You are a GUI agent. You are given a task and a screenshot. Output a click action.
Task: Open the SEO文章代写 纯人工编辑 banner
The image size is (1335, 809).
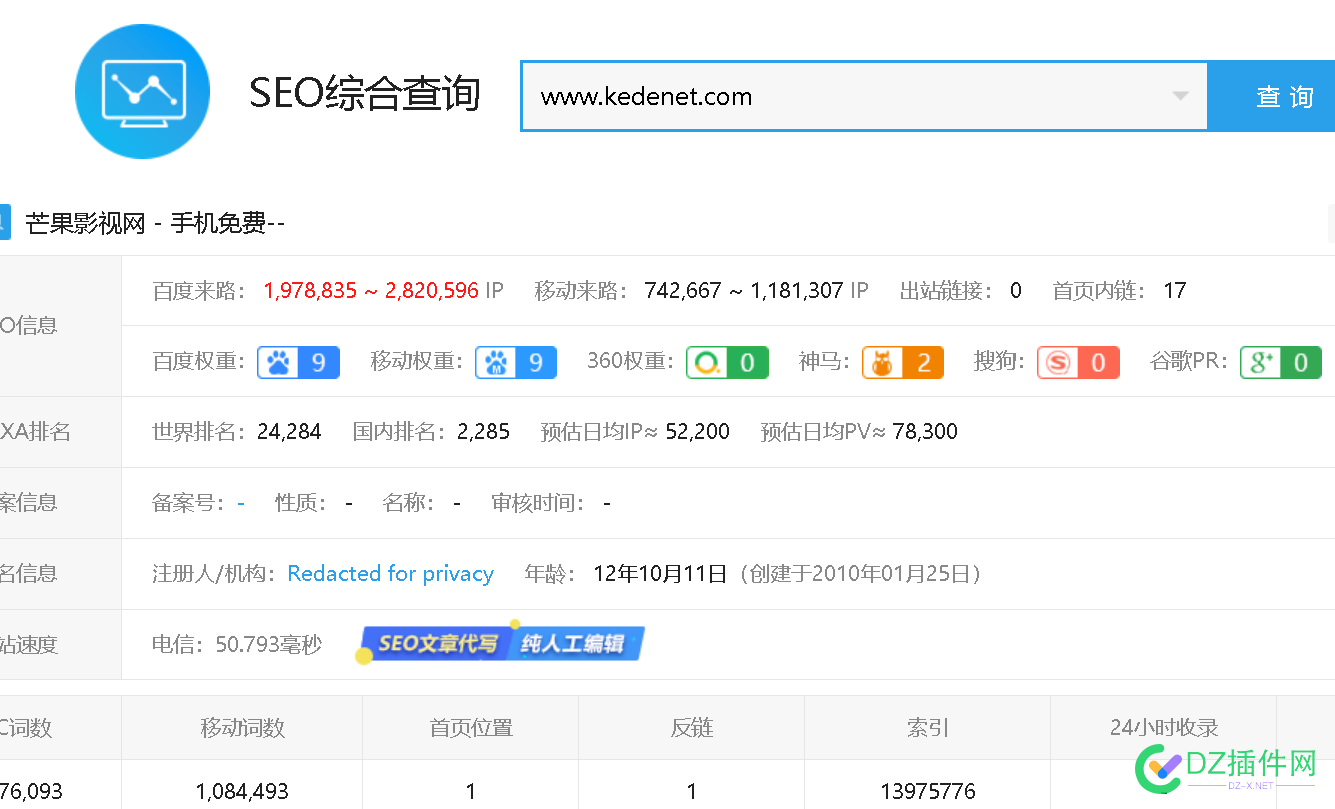[x=501, y=644]
